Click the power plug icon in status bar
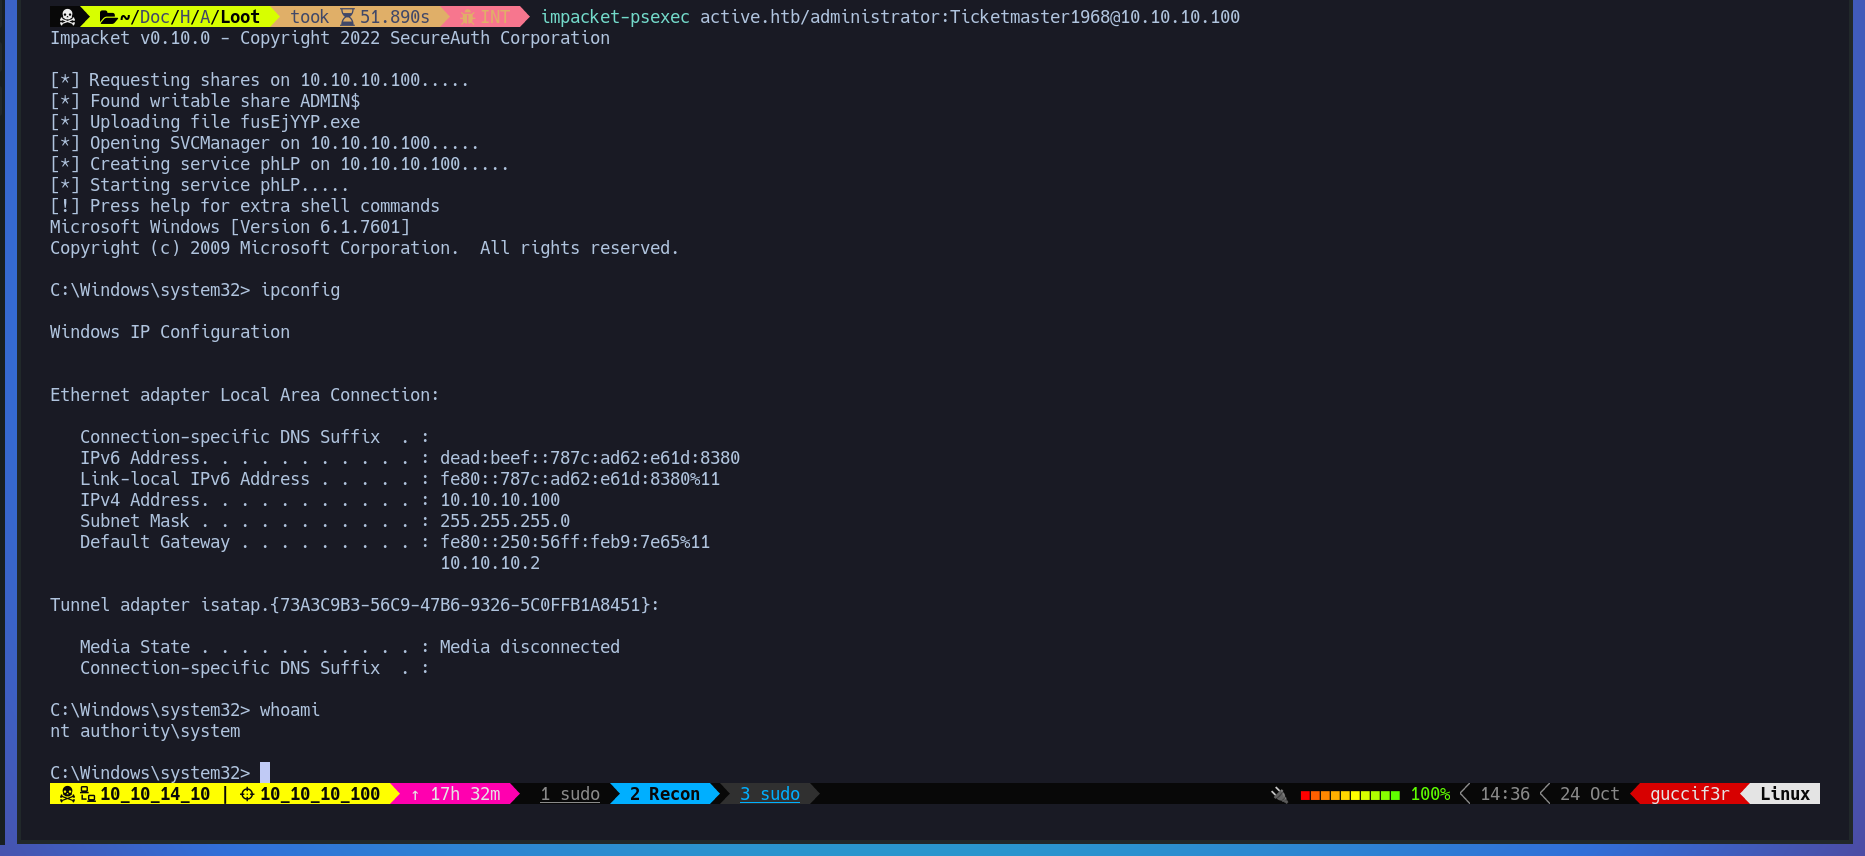Image resolution: width=1865 pixels, height=856 pixels. 1279,795
